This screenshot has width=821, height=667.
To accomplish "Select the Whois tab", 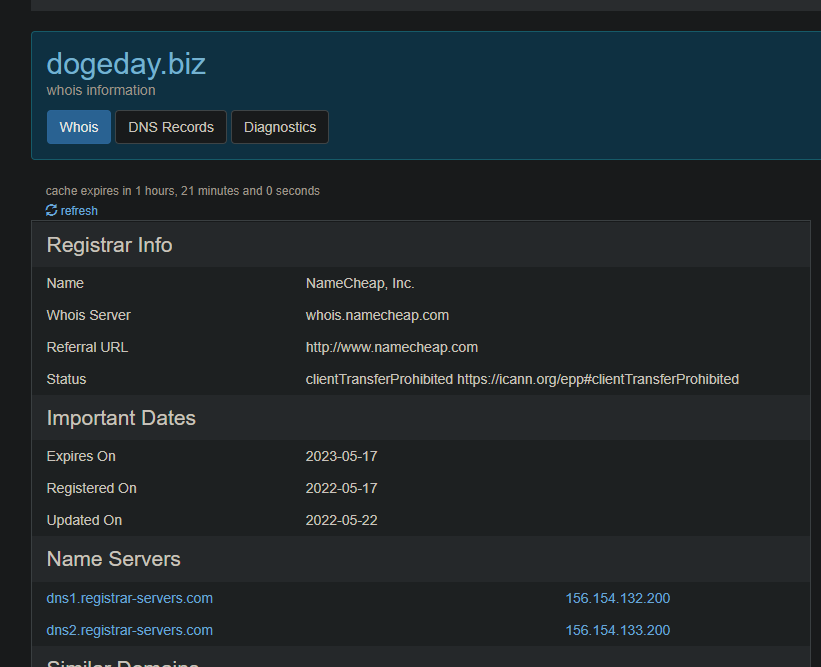I will pyautogui.click(x=79, y=127).
